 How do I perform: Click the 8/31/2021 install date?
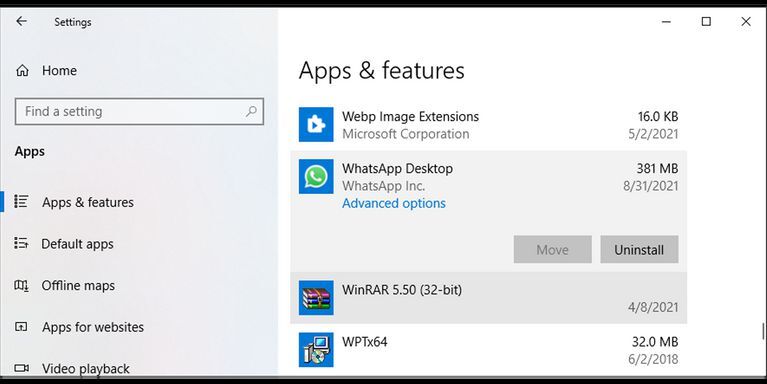tap(651, 186)
